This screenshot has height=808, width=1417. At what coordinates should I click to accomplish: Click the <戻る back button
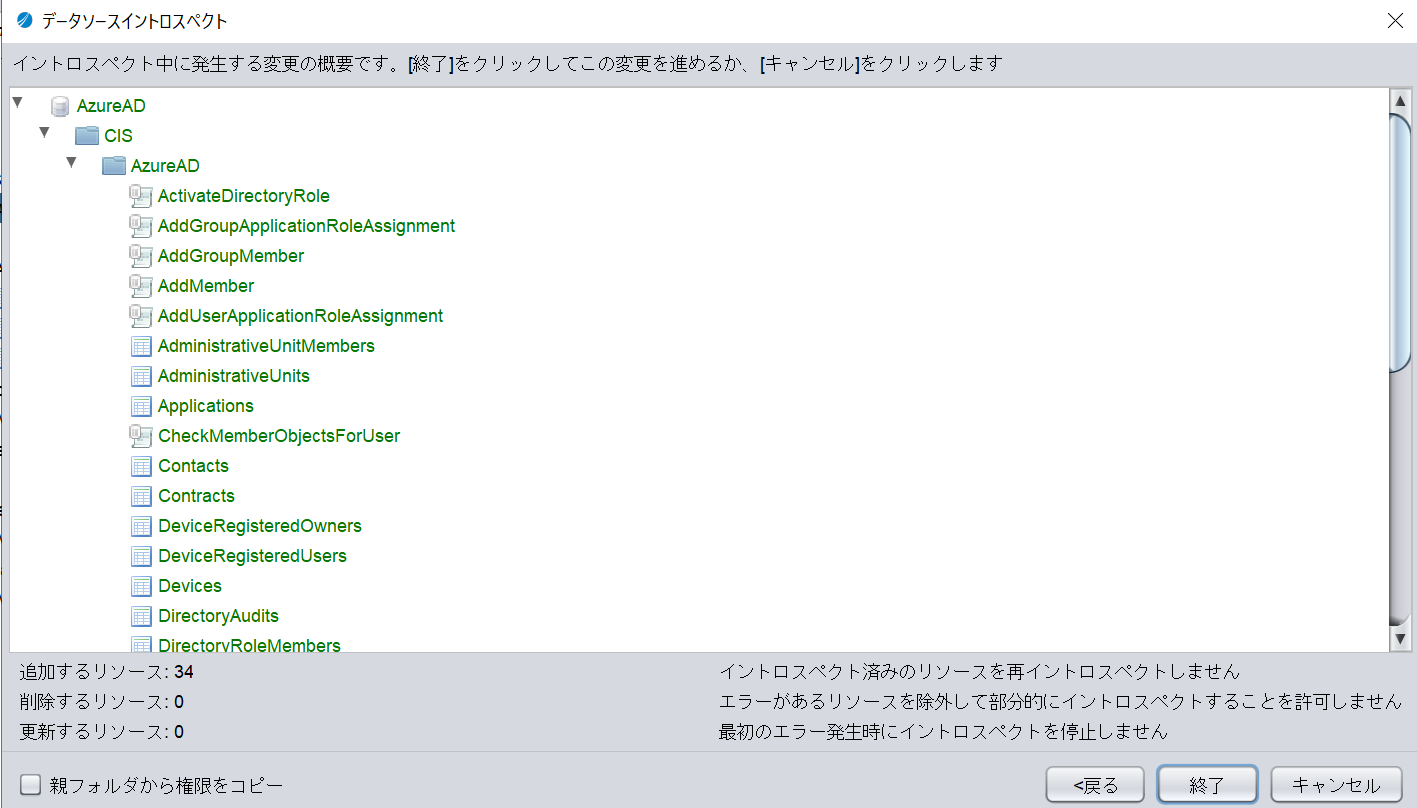[x=1096, y=785]
